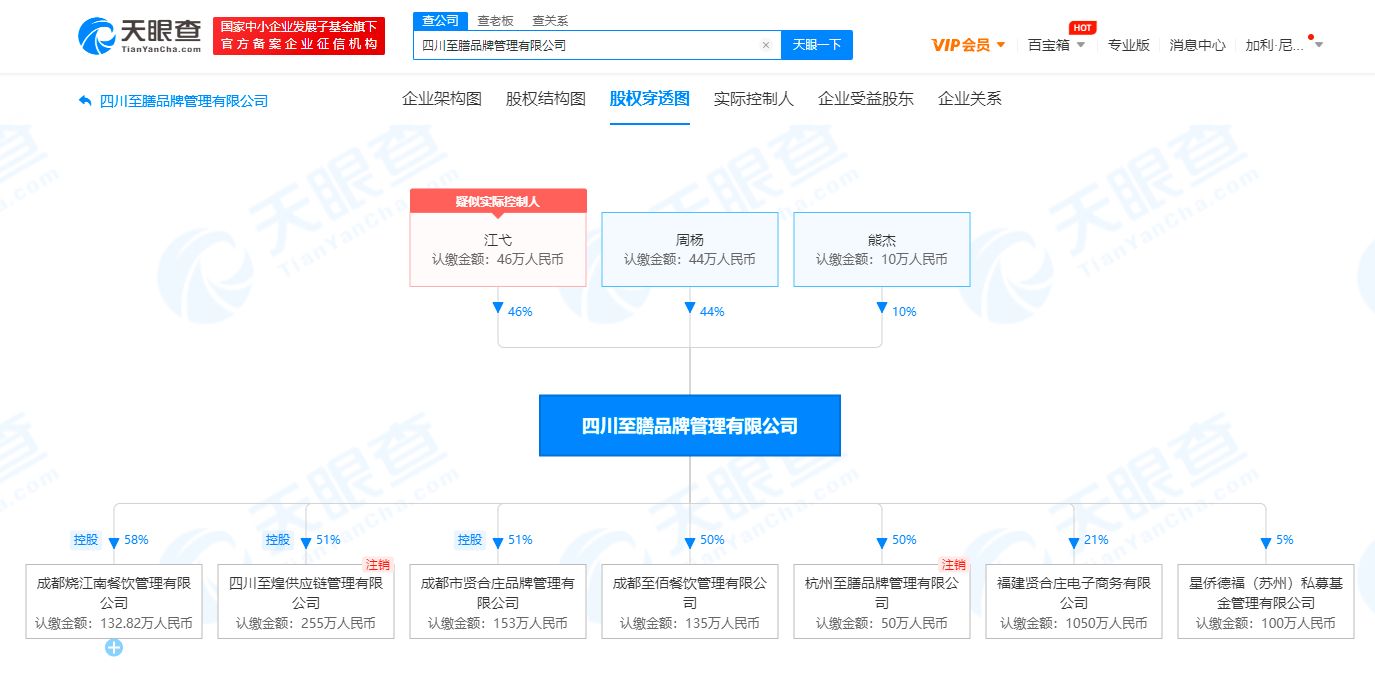The width and height of the screenshot is (1375, 680).
Task: Expand 成都烧江南餐饮管理有限公司 node with plus icon
Action: 114,648
